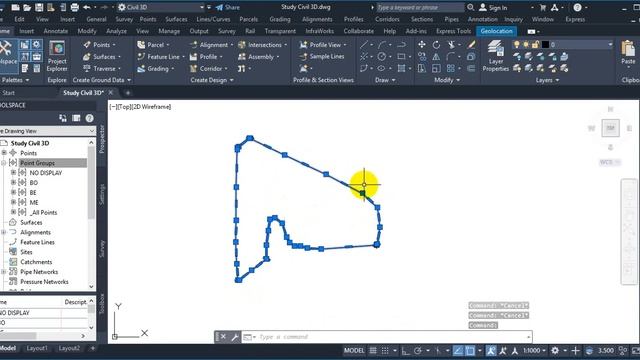Expand the Create Ground Data panel

coord(102,80)
